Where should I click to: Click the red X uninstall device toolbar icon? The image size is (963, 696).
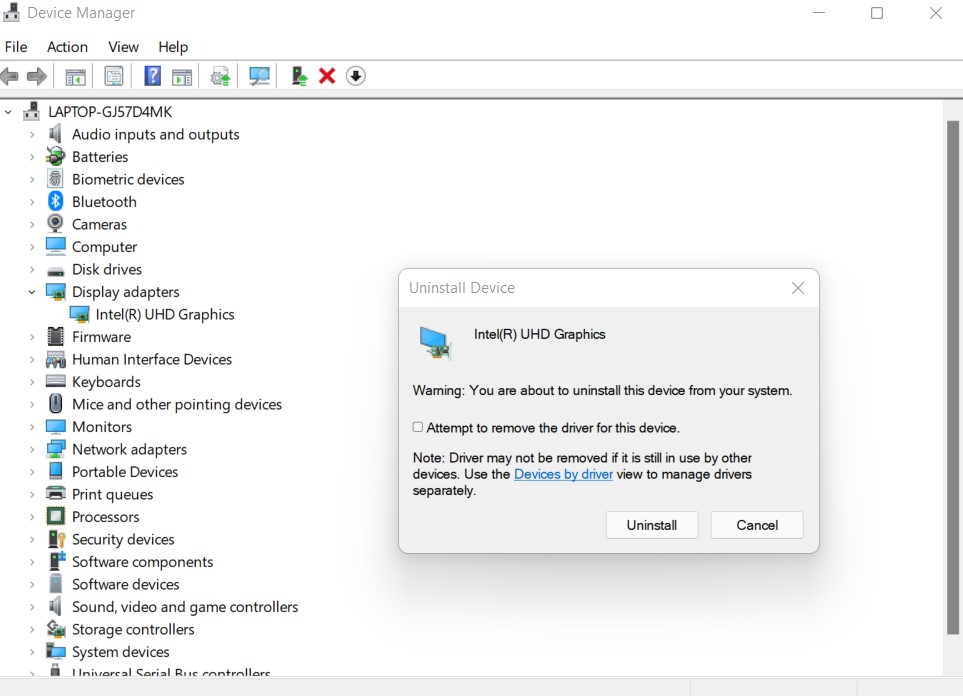[327, 76]
